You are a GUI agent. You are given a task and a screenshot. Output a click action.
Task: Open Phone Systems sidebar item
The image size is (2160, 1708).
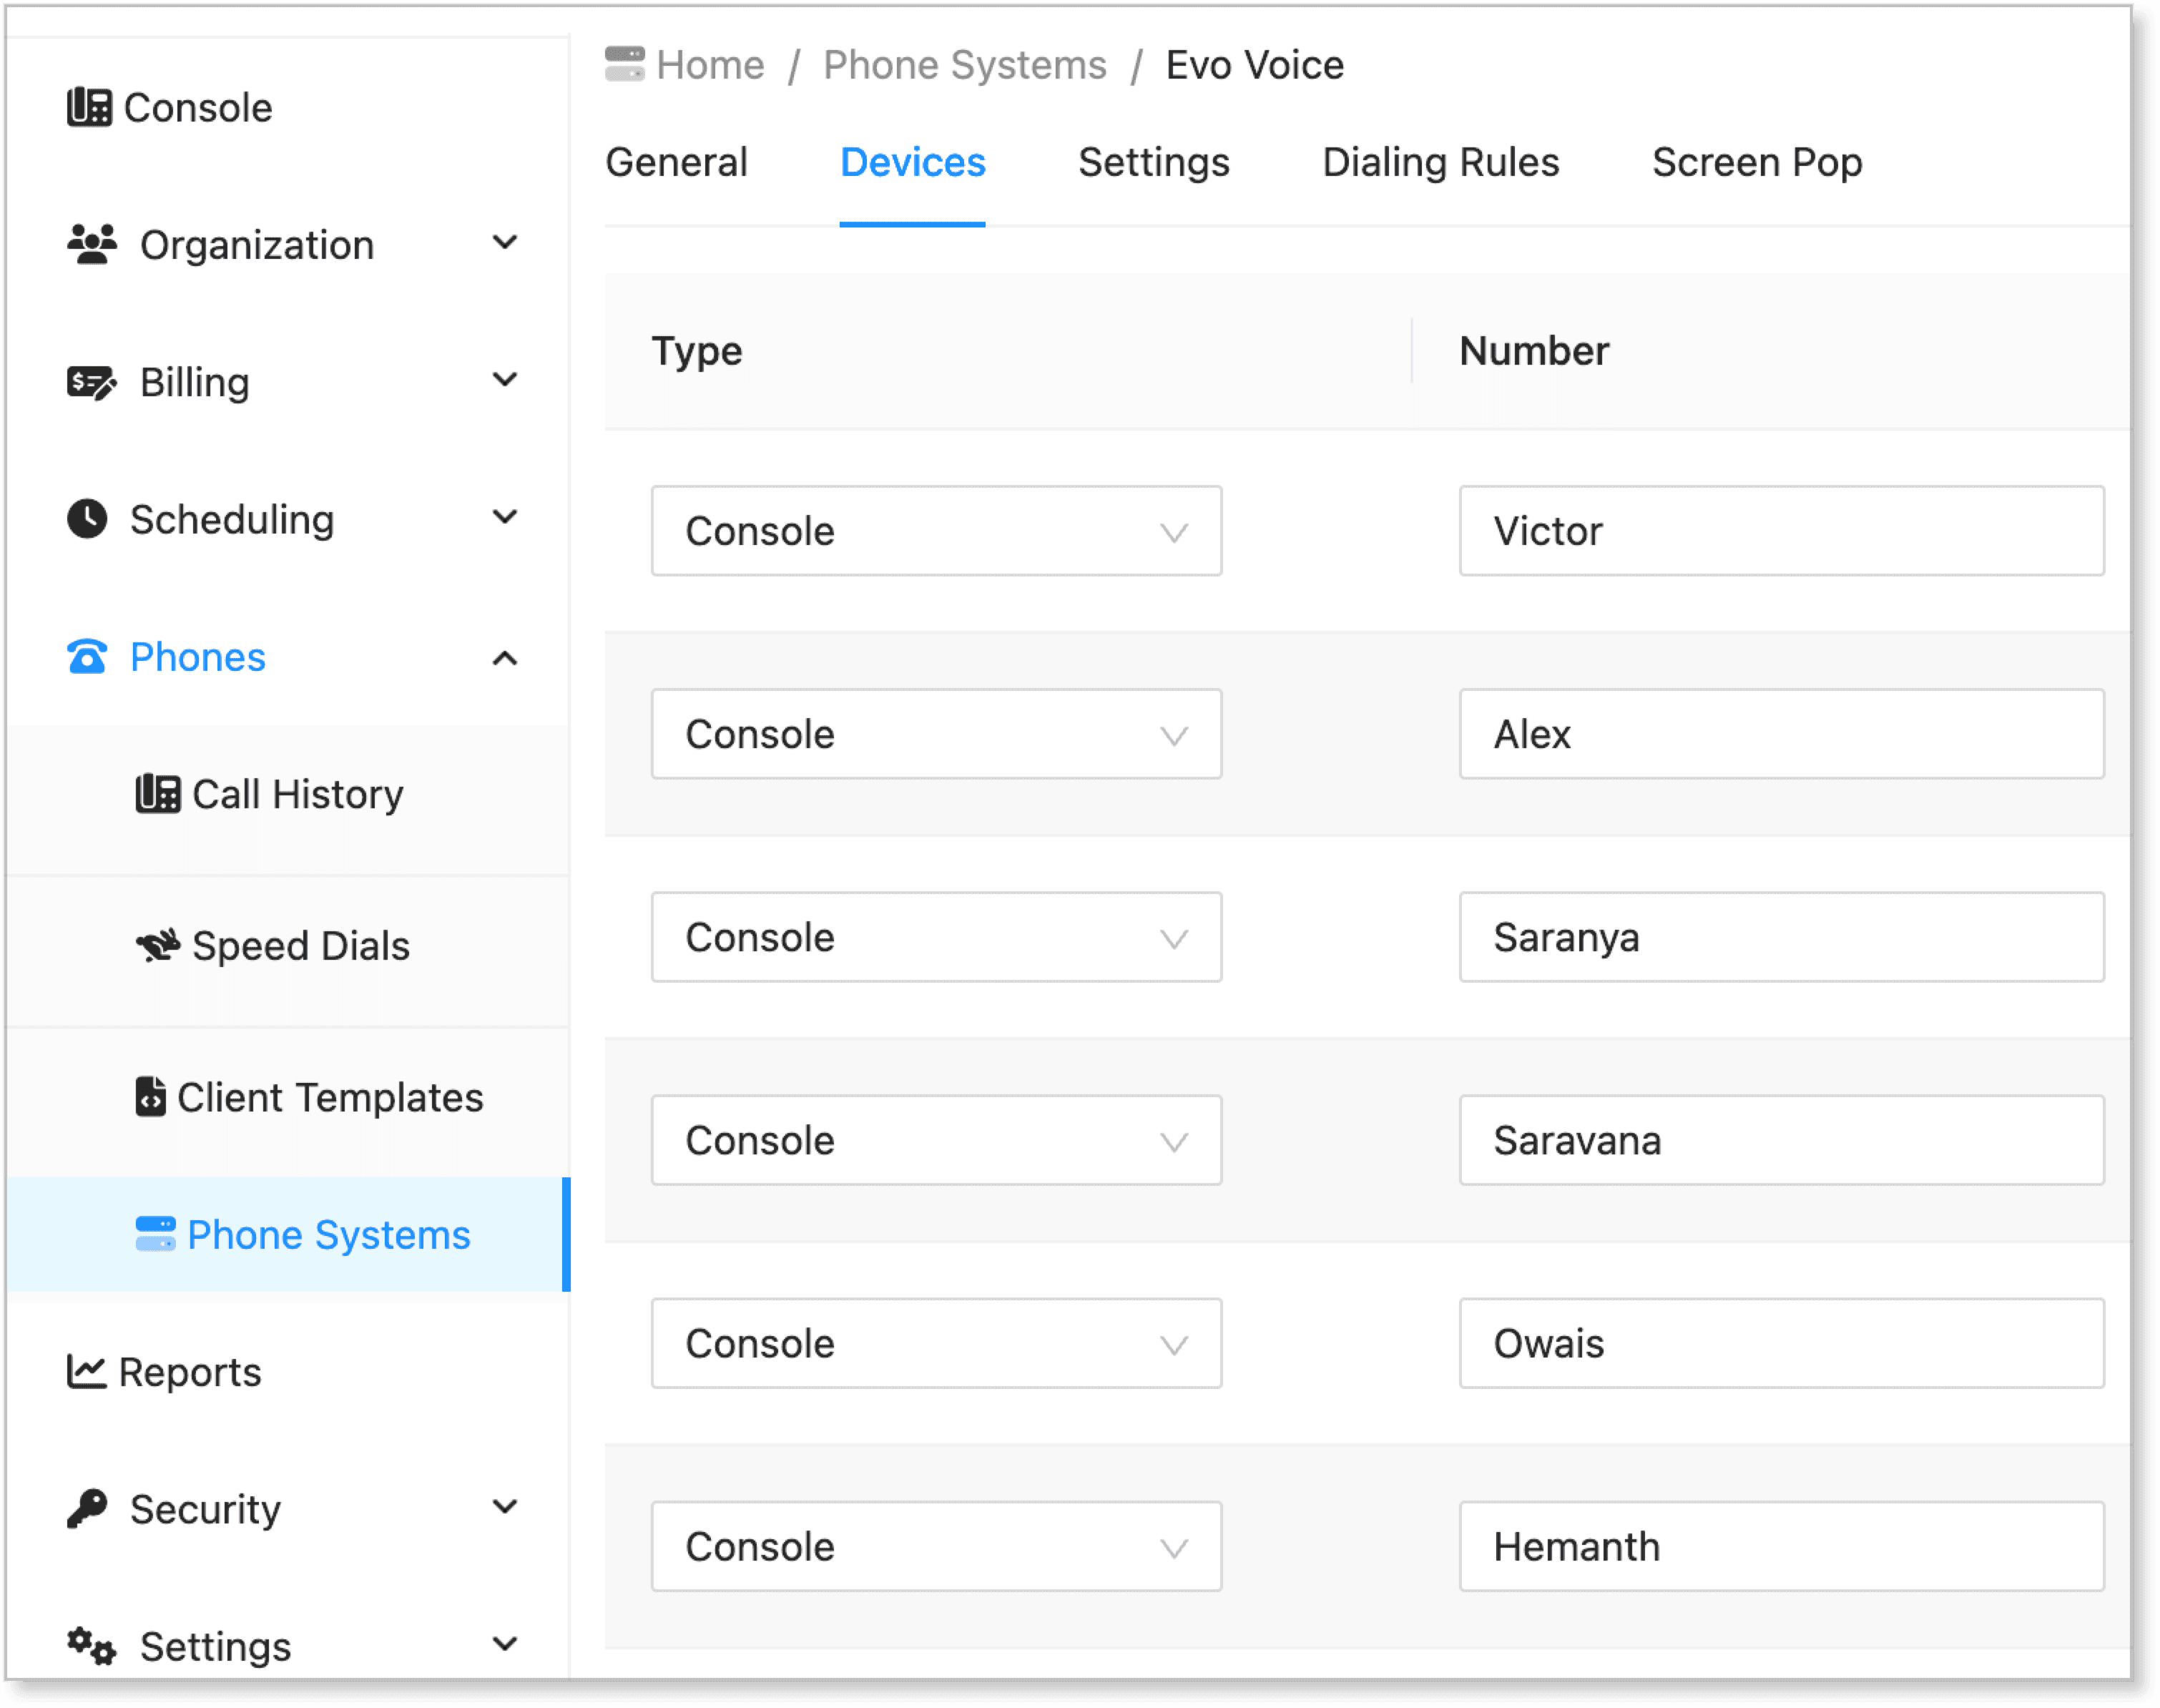[x=288, y=1235]
